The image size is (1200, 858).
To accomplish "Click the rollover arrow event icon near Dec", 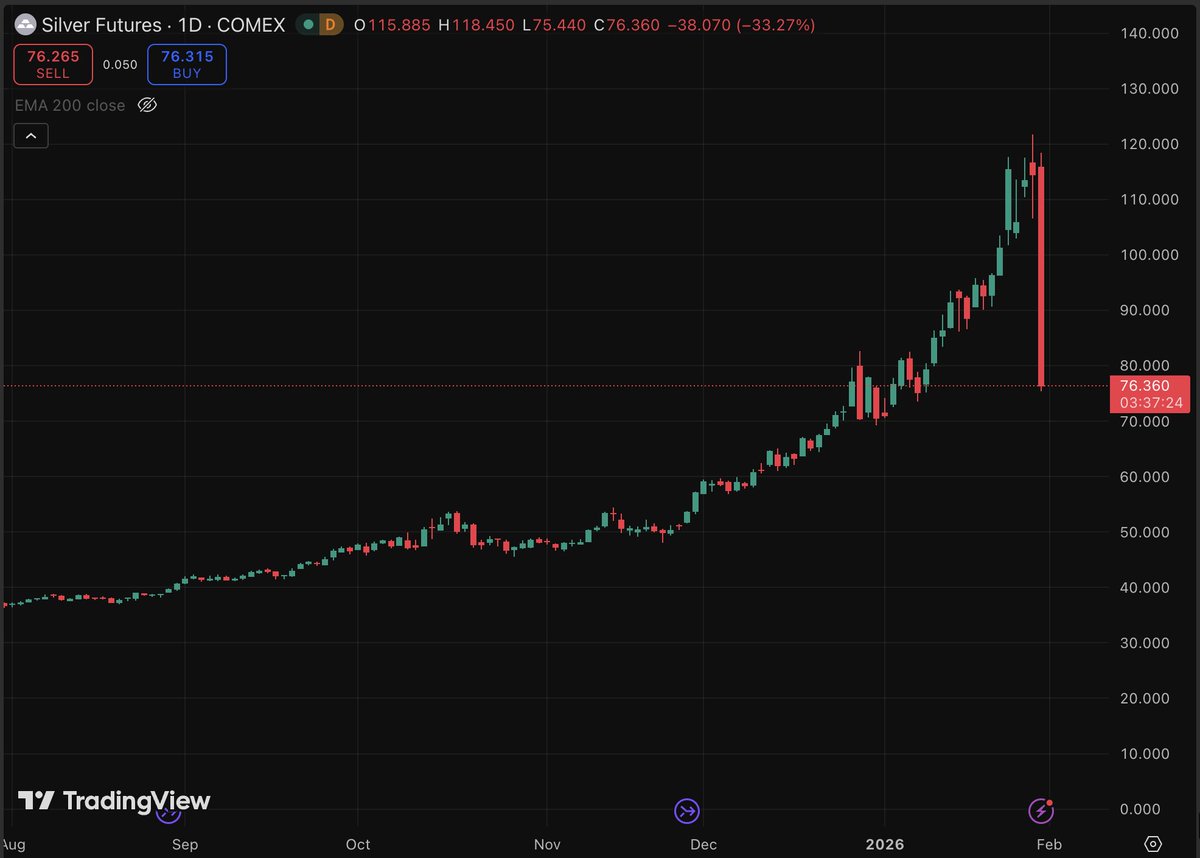I will [x=687, y=810].
